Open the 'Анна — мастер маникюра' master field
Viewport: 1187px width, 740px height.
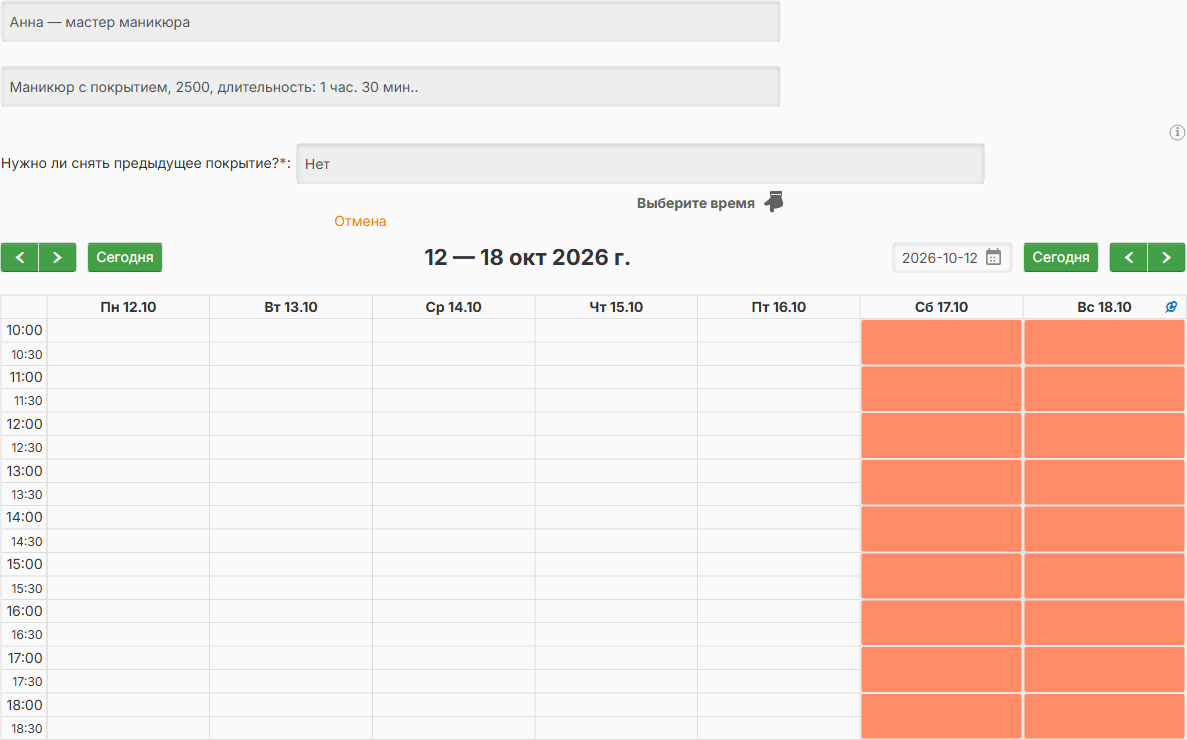[391, 22]
